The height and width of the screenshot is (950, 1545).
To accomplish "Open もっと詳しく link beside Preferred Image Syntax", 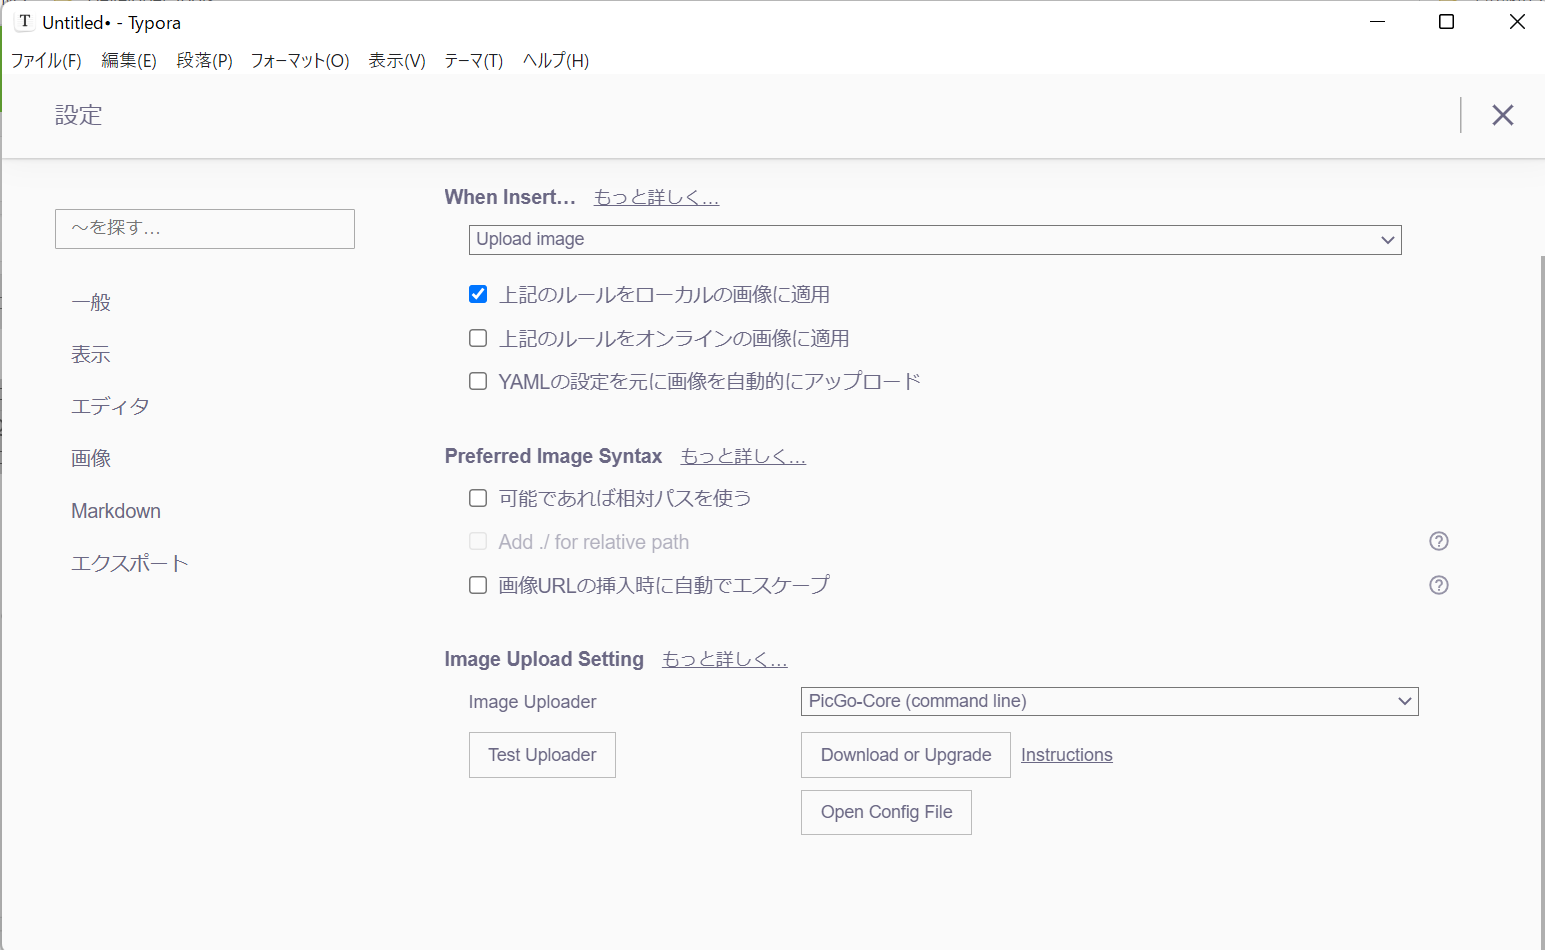I will coord(743,456).
